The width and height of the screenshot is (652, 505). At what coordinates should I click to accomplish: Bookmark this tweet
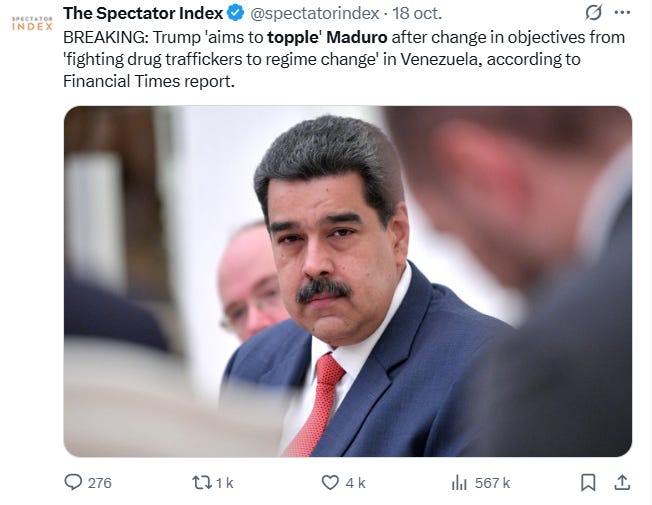coord(588,483)
